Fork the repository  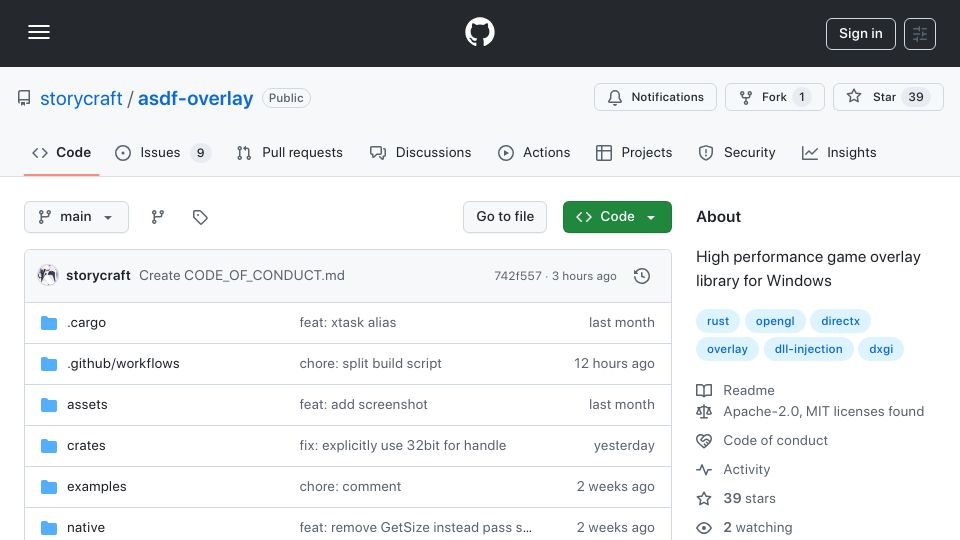[774, 97]
